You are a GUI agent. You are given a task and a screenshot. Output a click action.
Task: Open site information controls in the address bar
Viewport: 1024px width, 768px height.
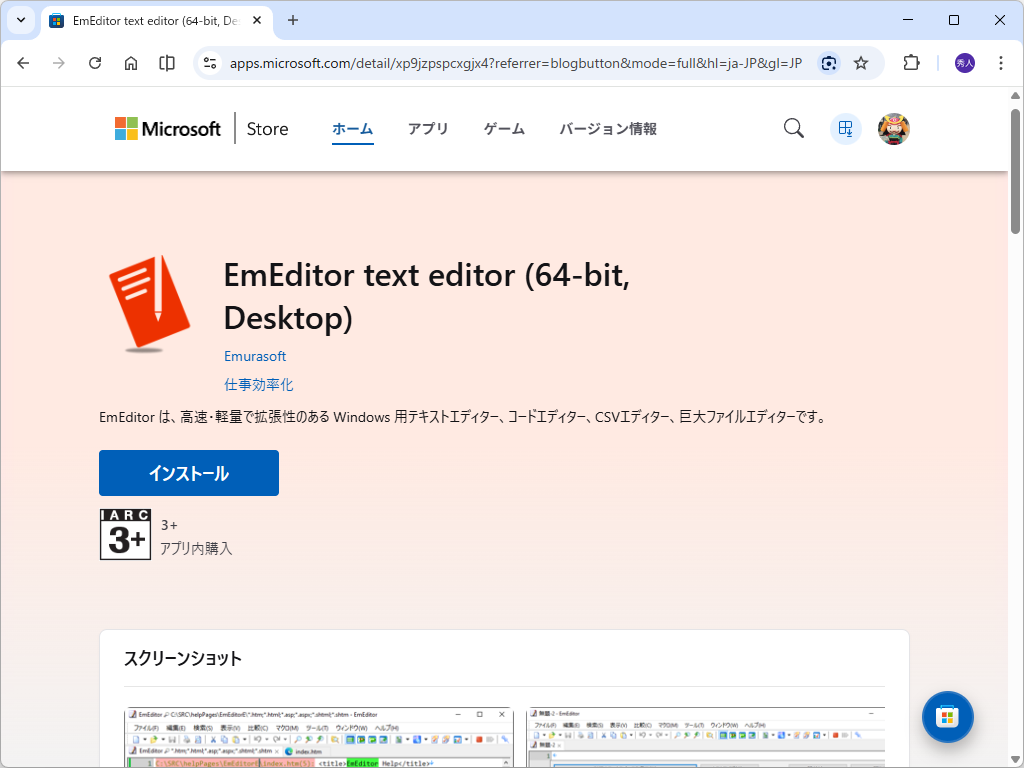[207, 62]
